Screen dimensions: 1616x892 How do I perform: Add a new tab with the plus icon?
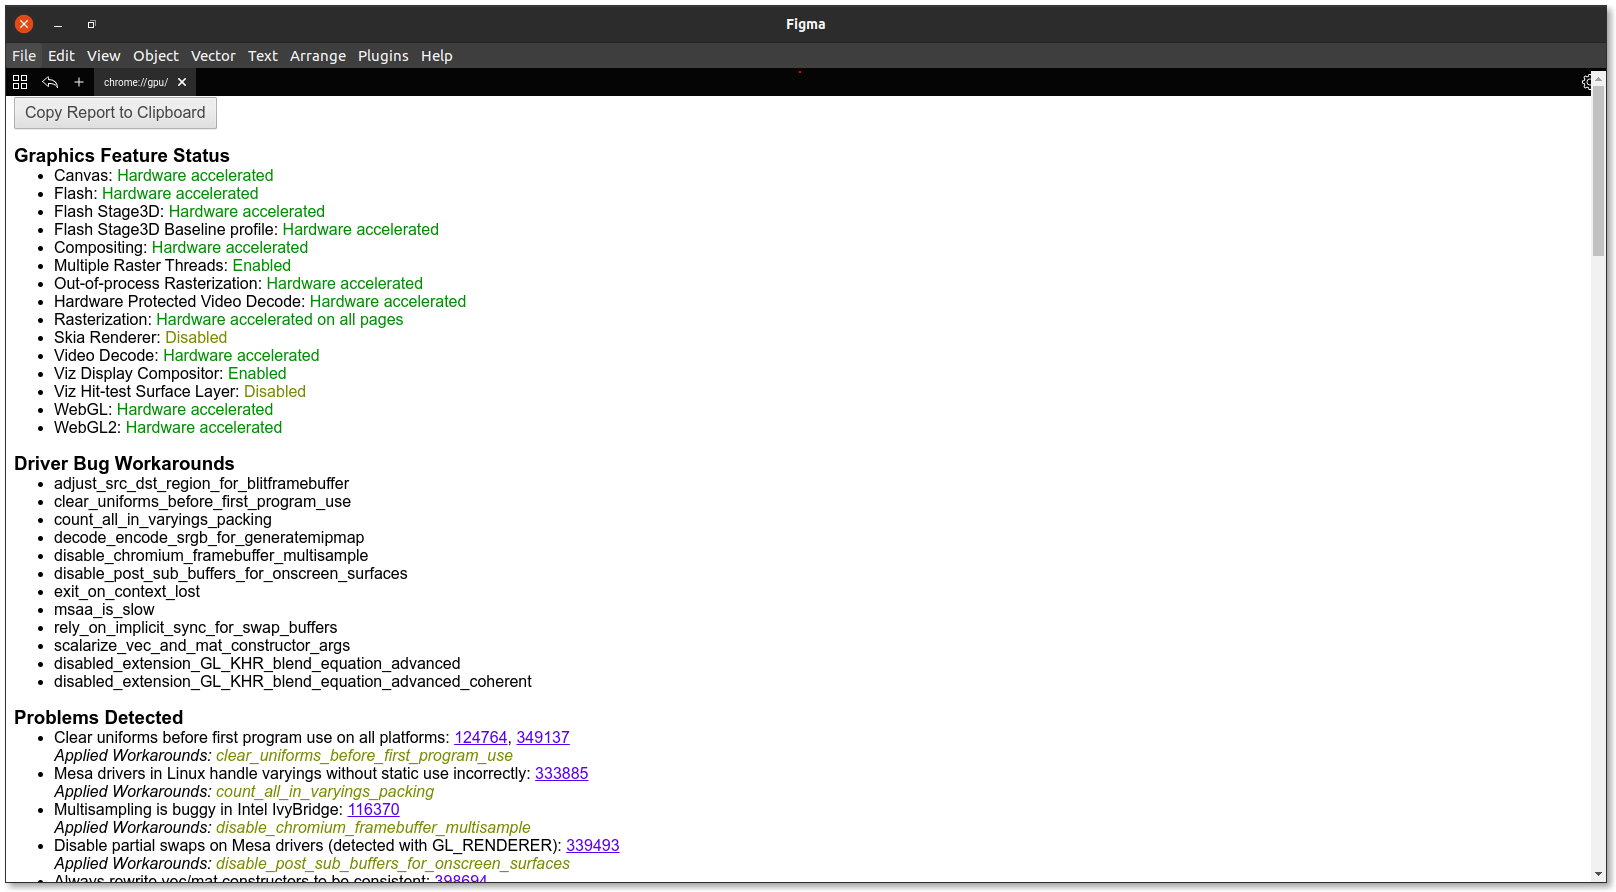79,82
